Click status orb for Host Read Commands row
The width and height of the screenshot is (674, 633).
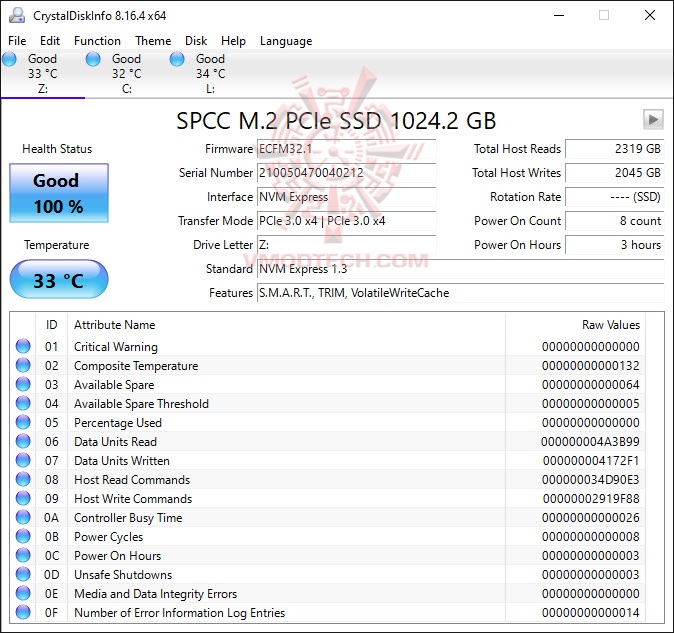23,479
